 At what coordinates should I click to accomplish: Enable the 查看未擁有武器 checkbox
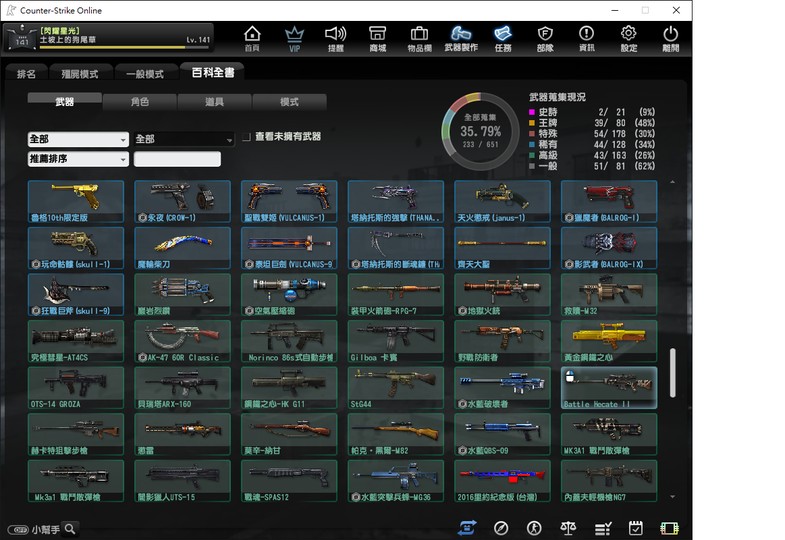[246, 137]
